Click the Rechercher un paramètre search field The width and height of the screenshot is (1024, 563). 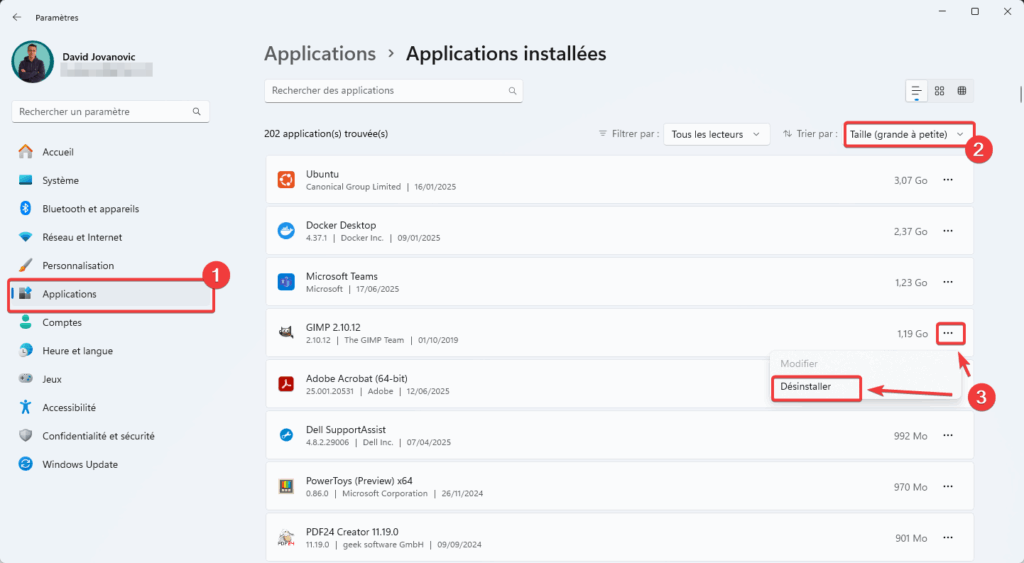coord(110,112)
